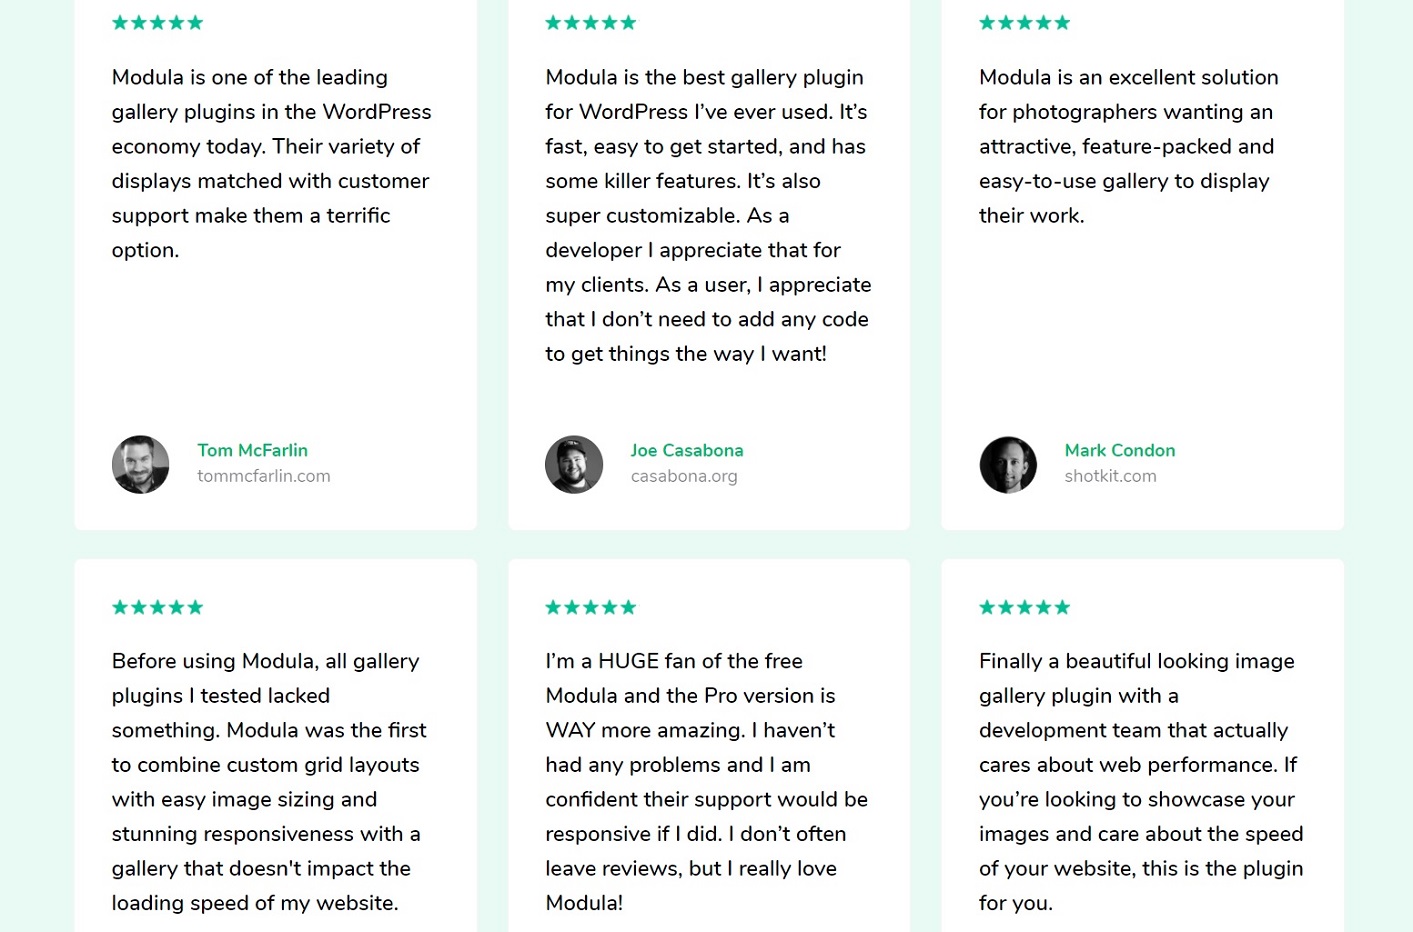This screenshot has width=1413, height=932.
Task: Visit tommcfarlin.com website text
Action: coord(264,476)
